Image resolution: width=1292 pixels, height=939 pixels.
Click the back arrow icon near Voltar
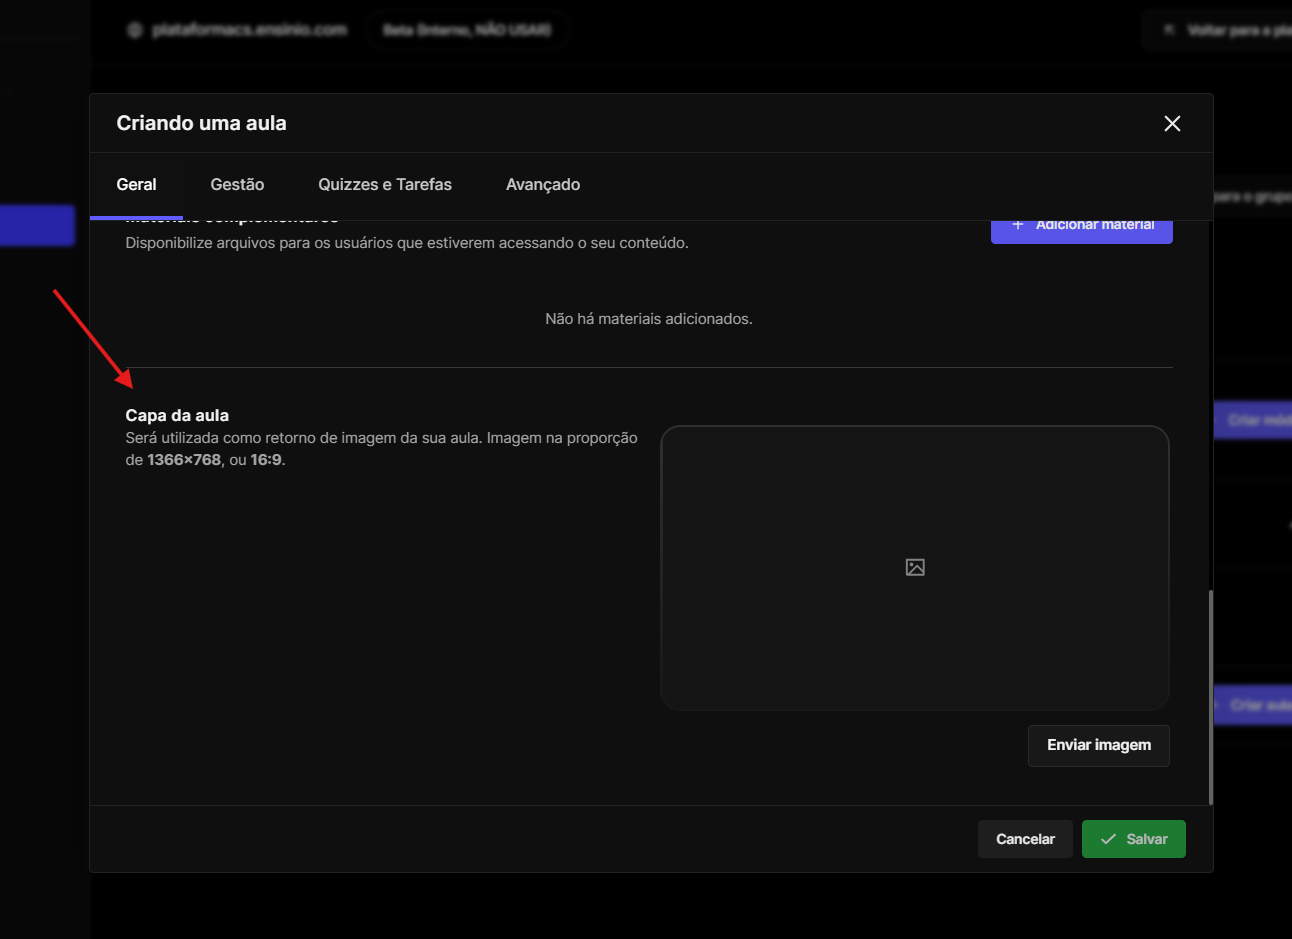pyautogui.click(x=1168, y=30)
